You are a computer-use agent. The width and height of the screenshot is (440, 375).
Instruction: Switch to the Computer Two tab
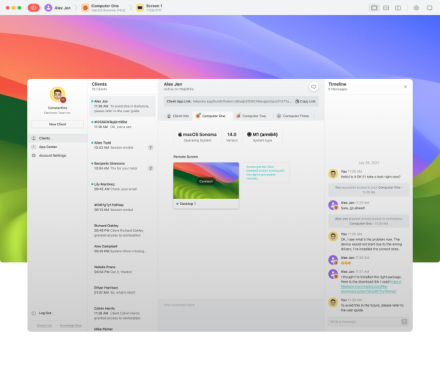coord(251,116)
